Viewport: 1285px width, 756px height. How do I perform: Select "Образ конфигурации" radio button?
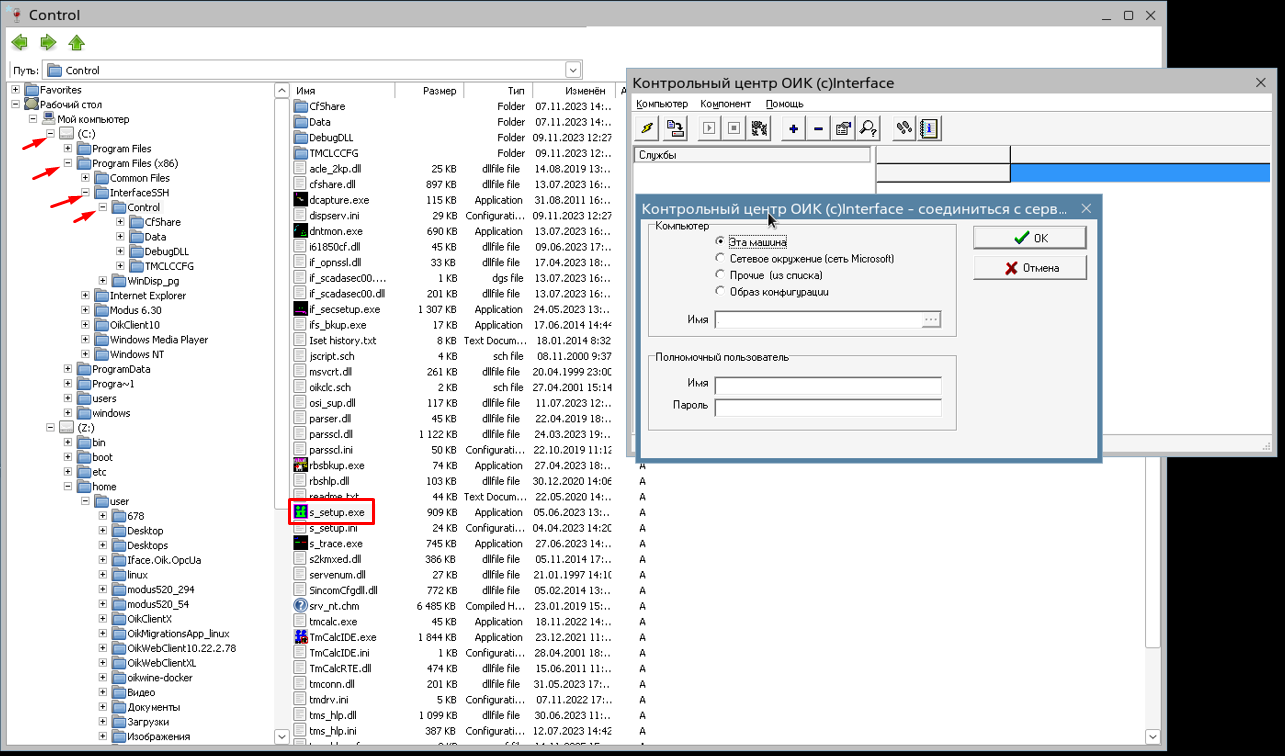click(x=719, y=291)
